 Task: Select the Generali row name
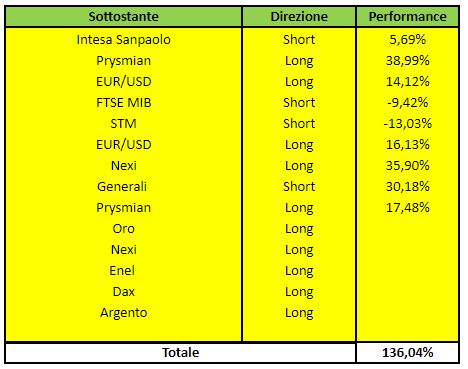coord(122,187)
